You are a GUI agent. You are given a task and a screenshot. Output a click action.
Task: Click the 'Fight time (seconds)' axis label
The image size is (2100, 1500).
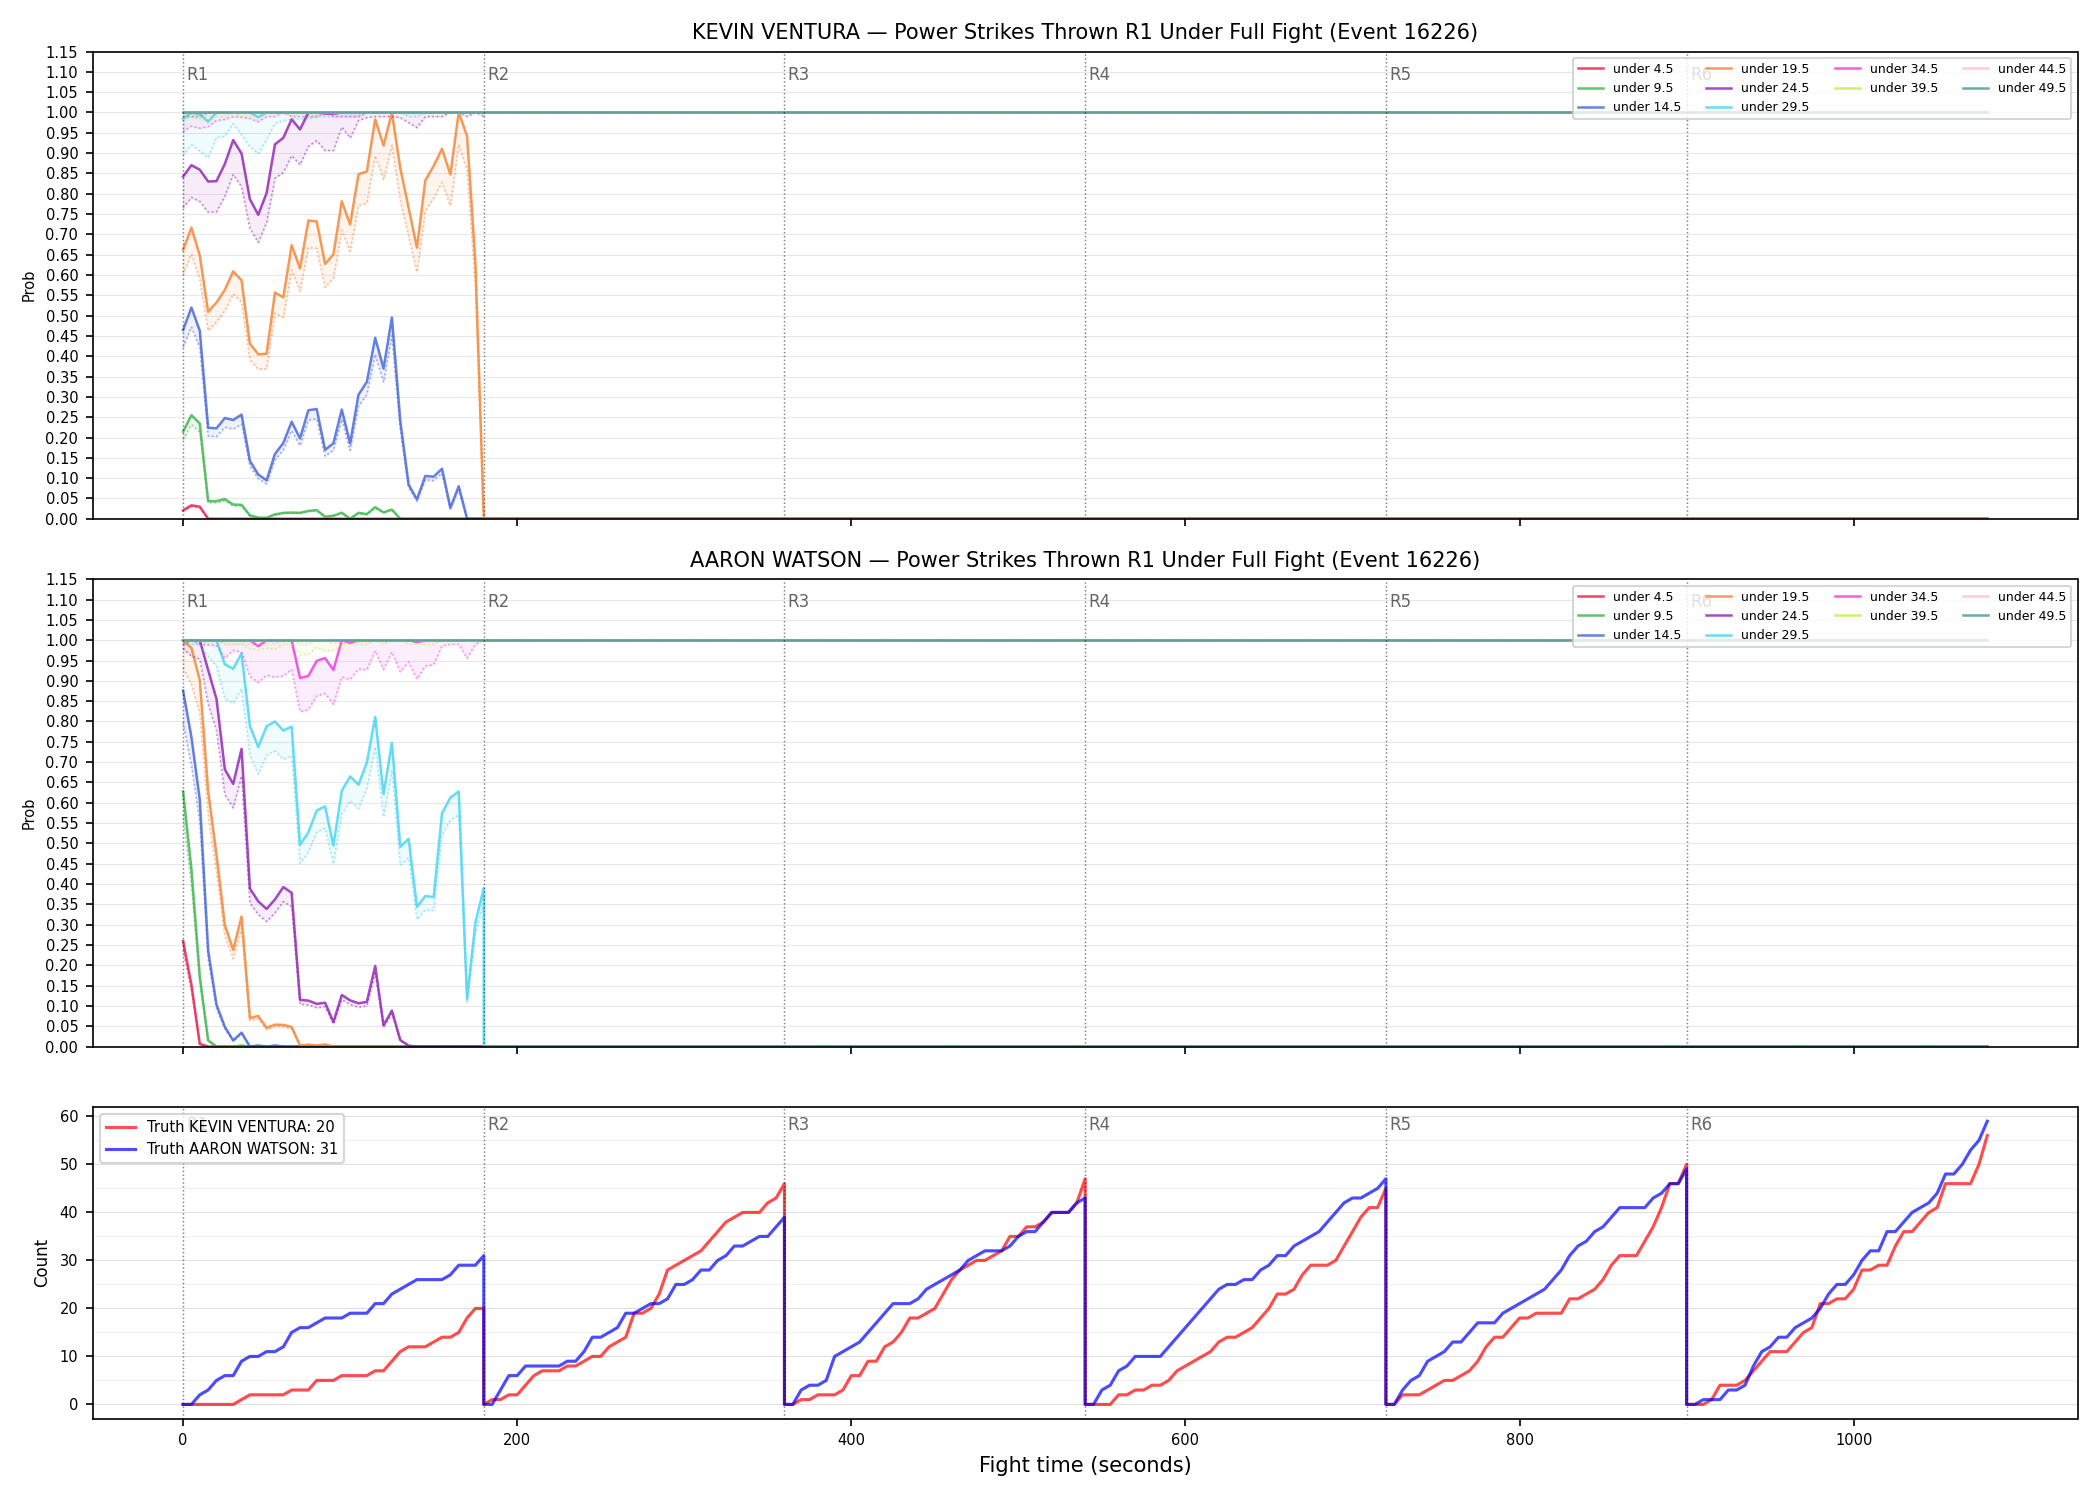tap(1085, 1465)
